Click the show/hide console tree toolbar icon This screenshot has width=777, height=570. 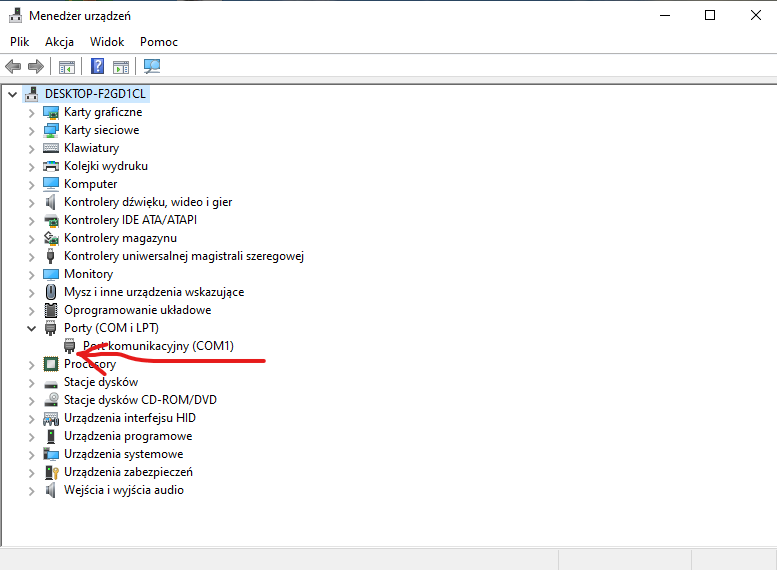pos(67,67)
